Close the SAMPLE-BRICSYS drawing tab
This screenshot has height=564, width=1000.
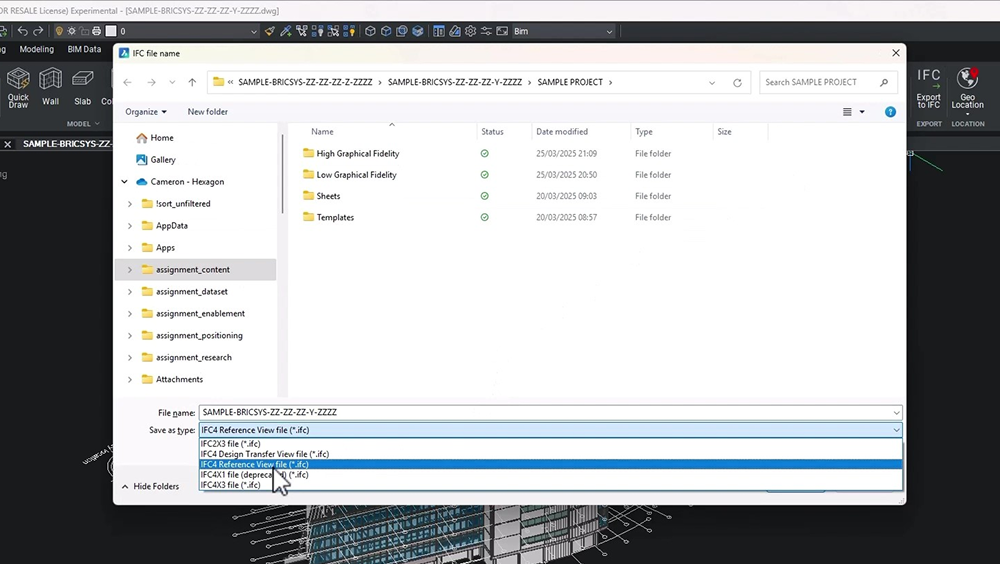[x=8, y=144]
